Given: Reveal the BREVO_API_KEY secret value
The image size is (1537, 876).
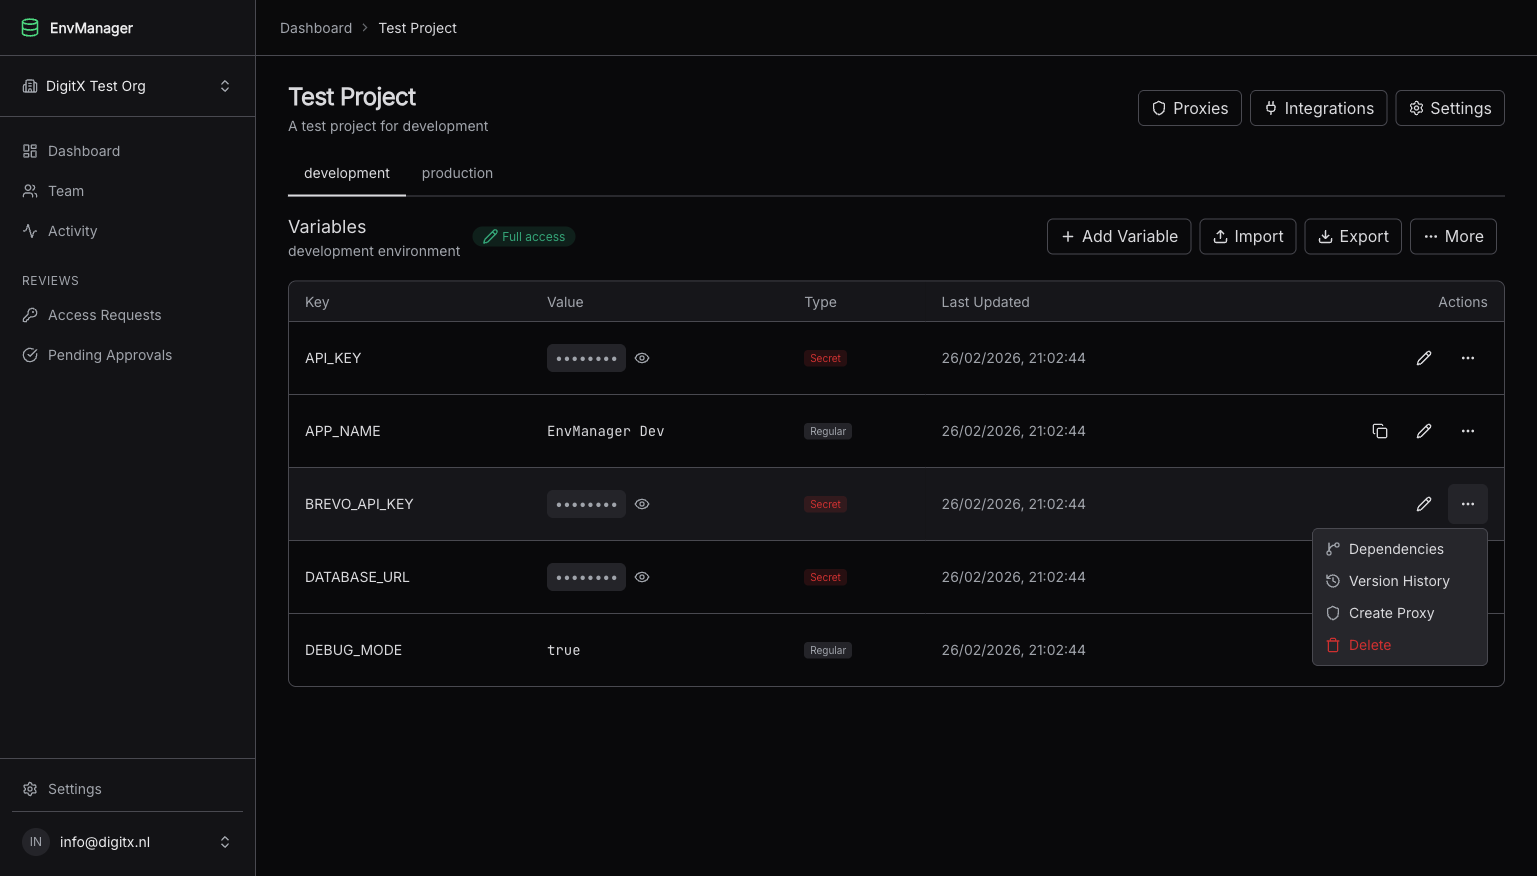Looking at the screenshot, I should (642, 504).
